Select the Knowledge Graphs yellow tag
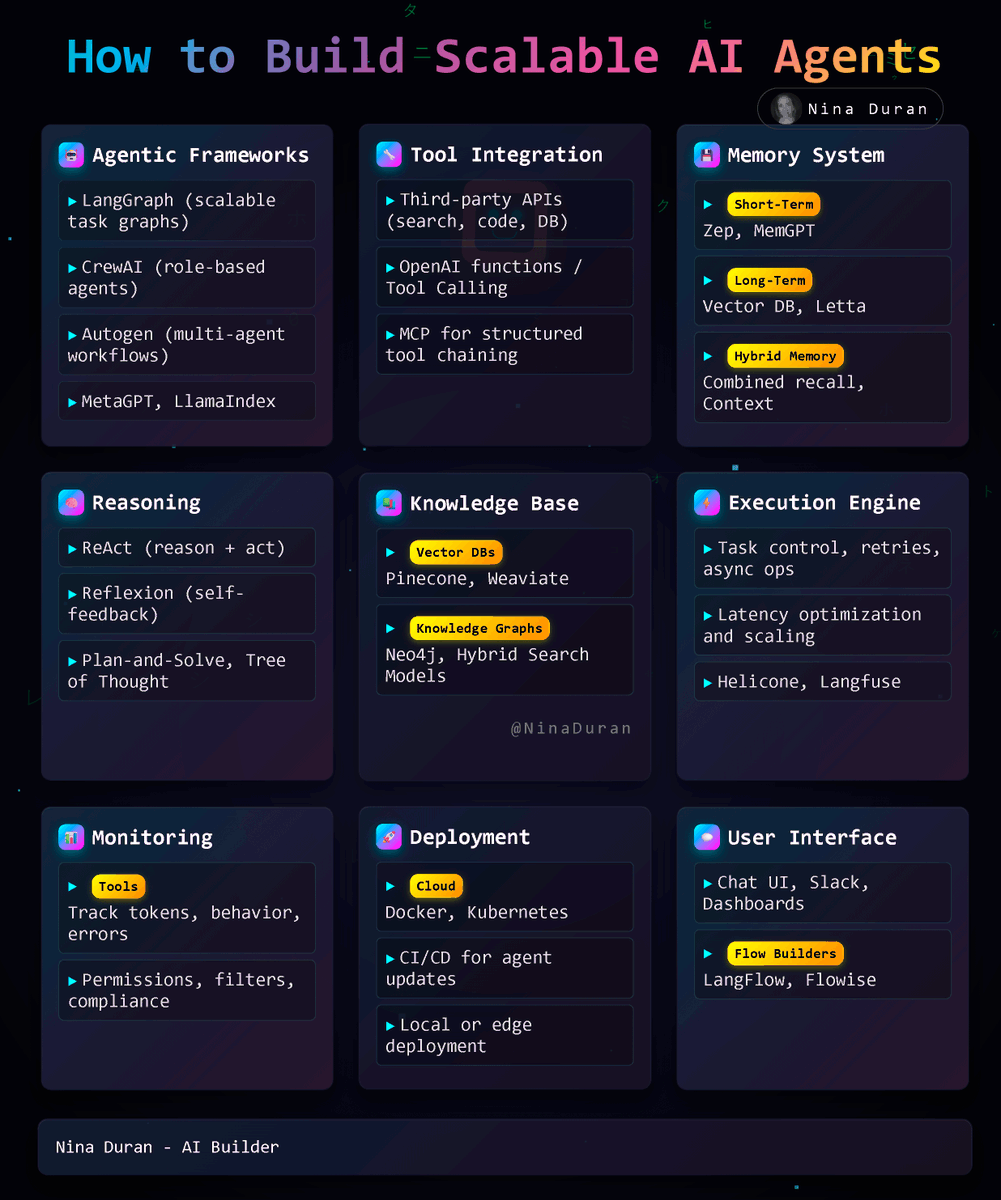This screenshot has width=1001, height=1200. coord(479,629)
